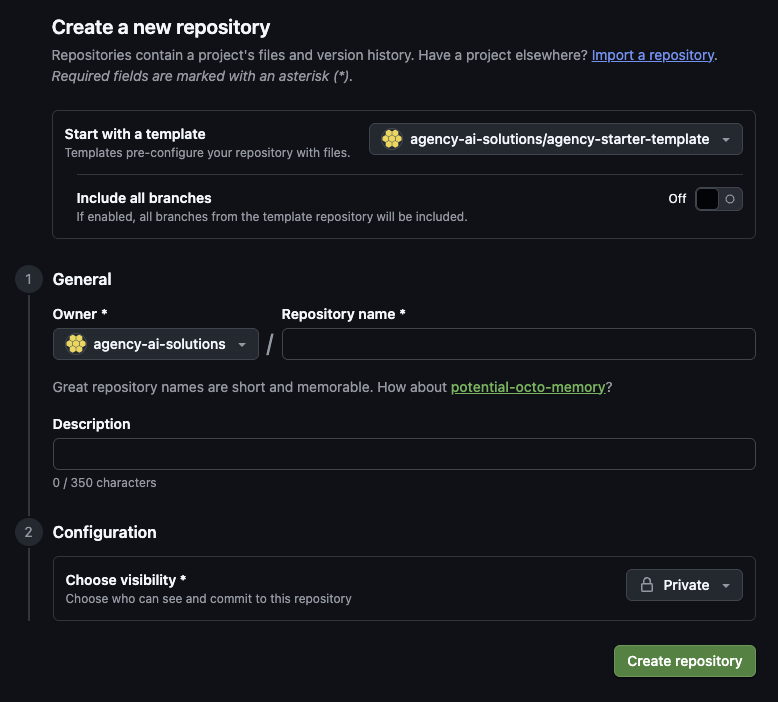Viewport: 778px width, 702px height.
Task: Click the Choose visibility label
Action: click(126, 580)
